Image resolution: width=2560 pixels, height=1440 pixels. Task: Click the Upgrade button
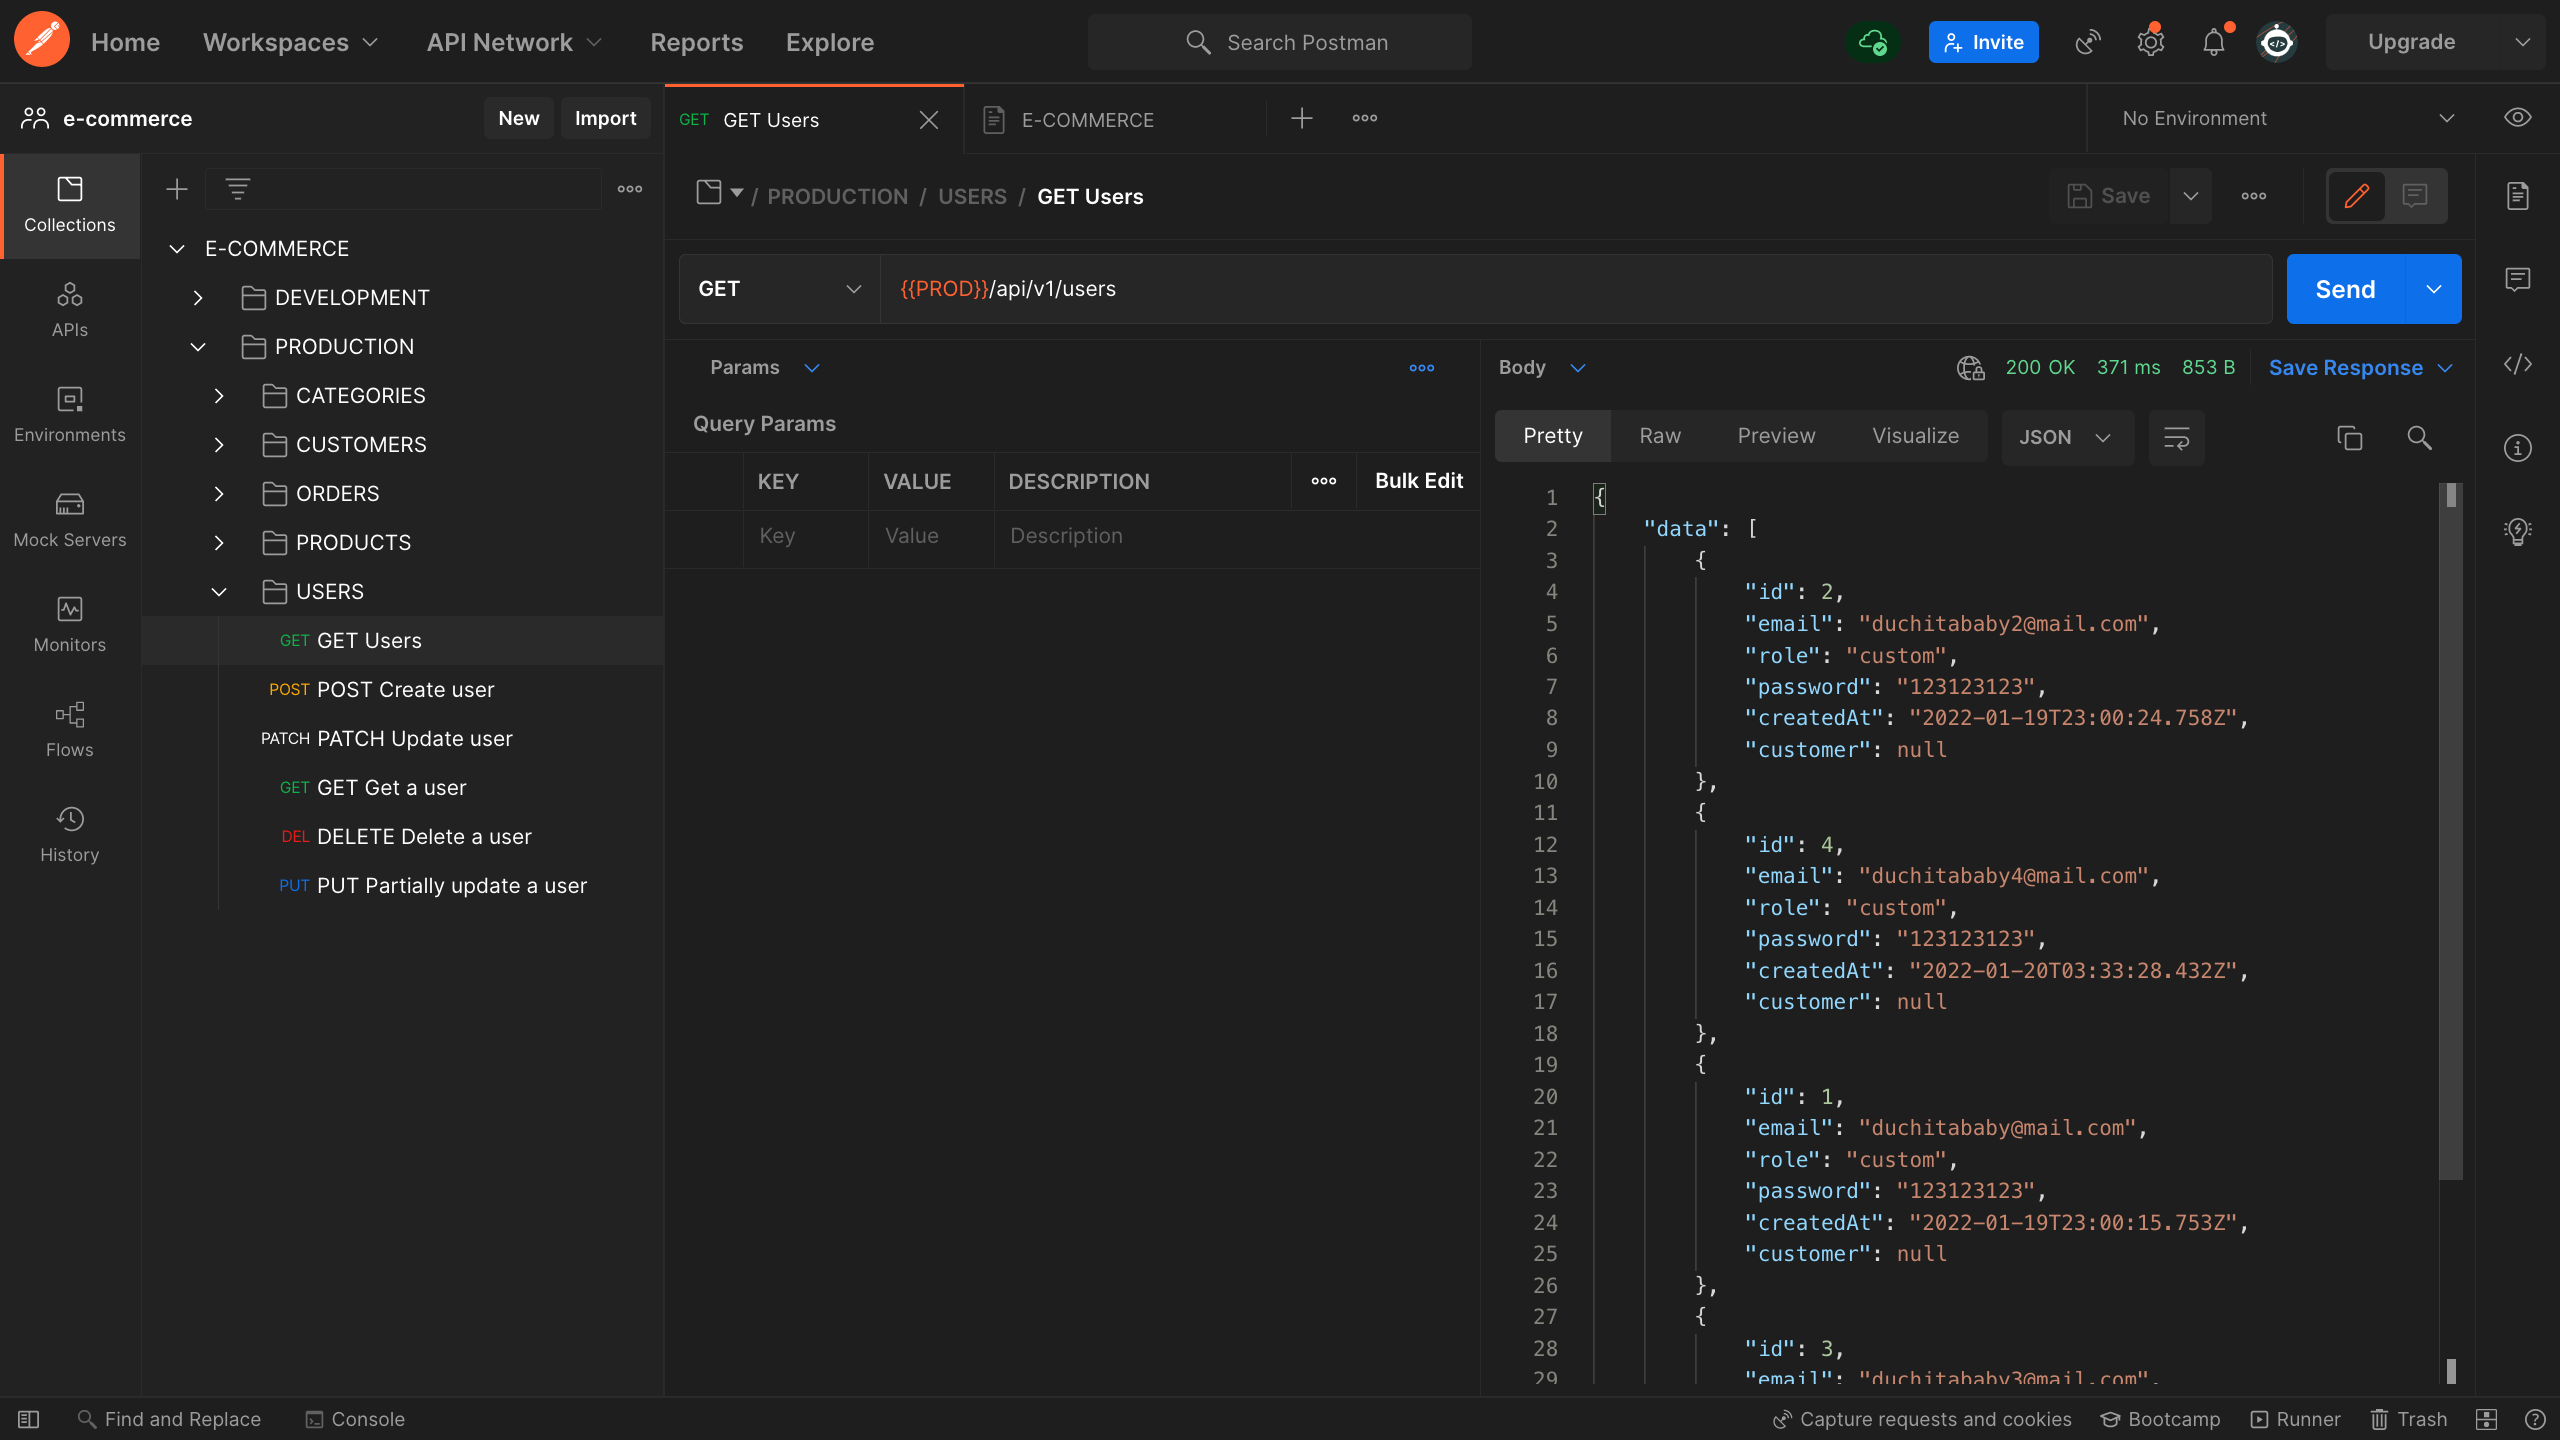(2411, 42)
